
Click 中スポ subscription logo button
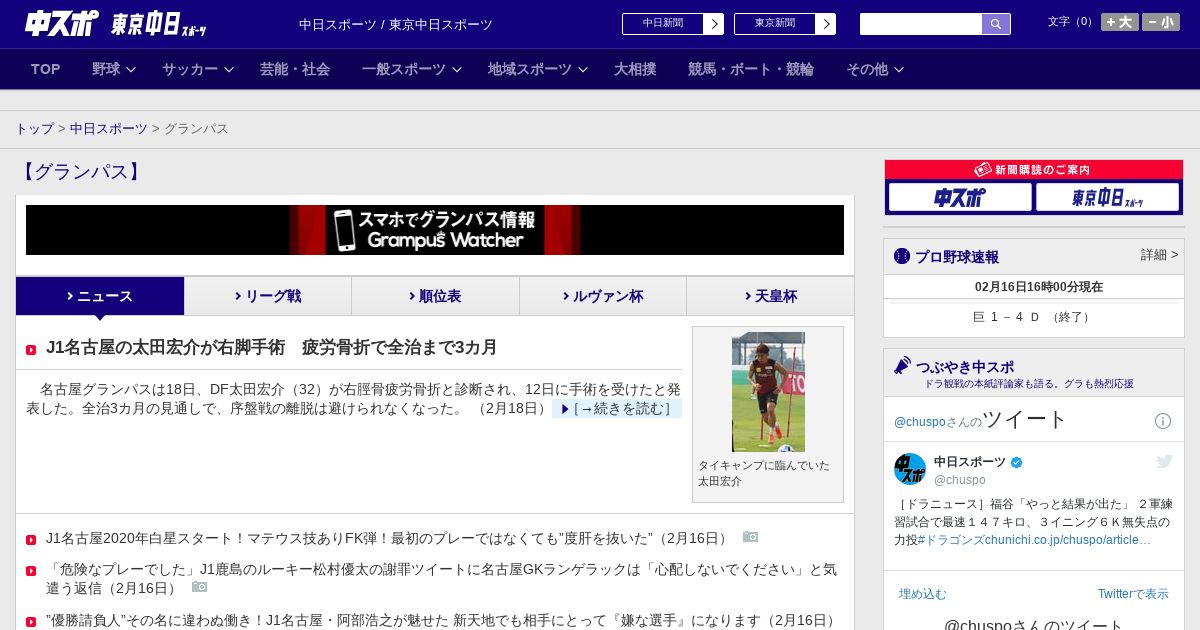pos(960,197)
